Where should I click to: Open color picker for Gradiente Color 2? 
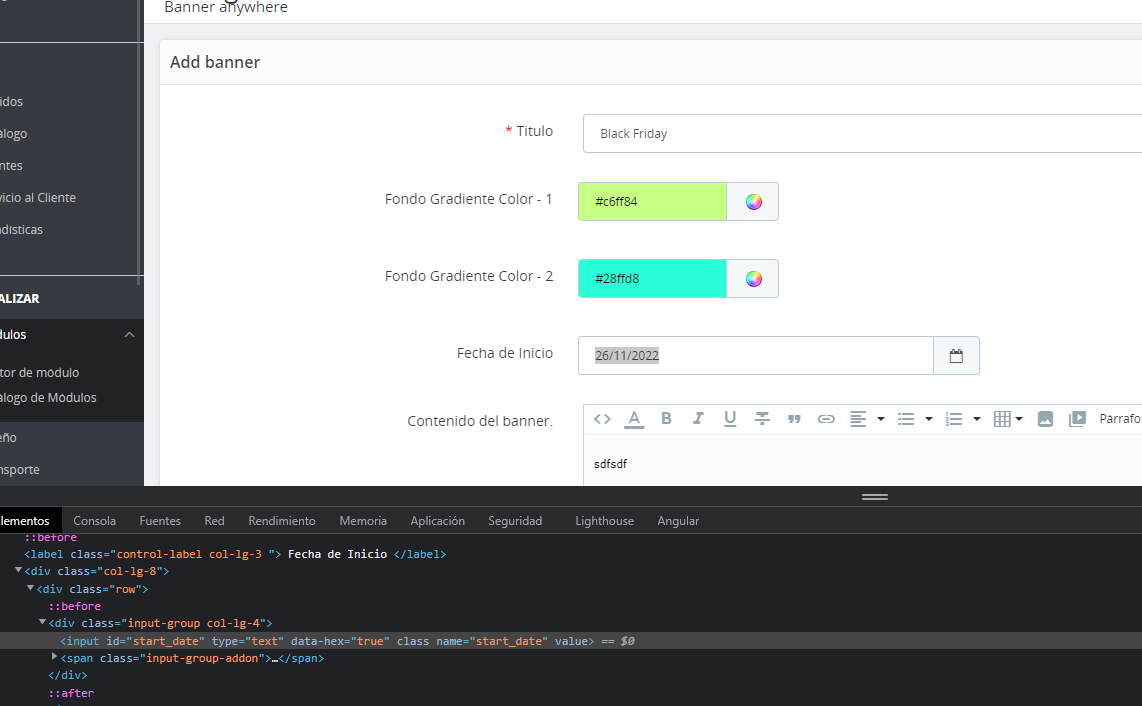point(753,279)
